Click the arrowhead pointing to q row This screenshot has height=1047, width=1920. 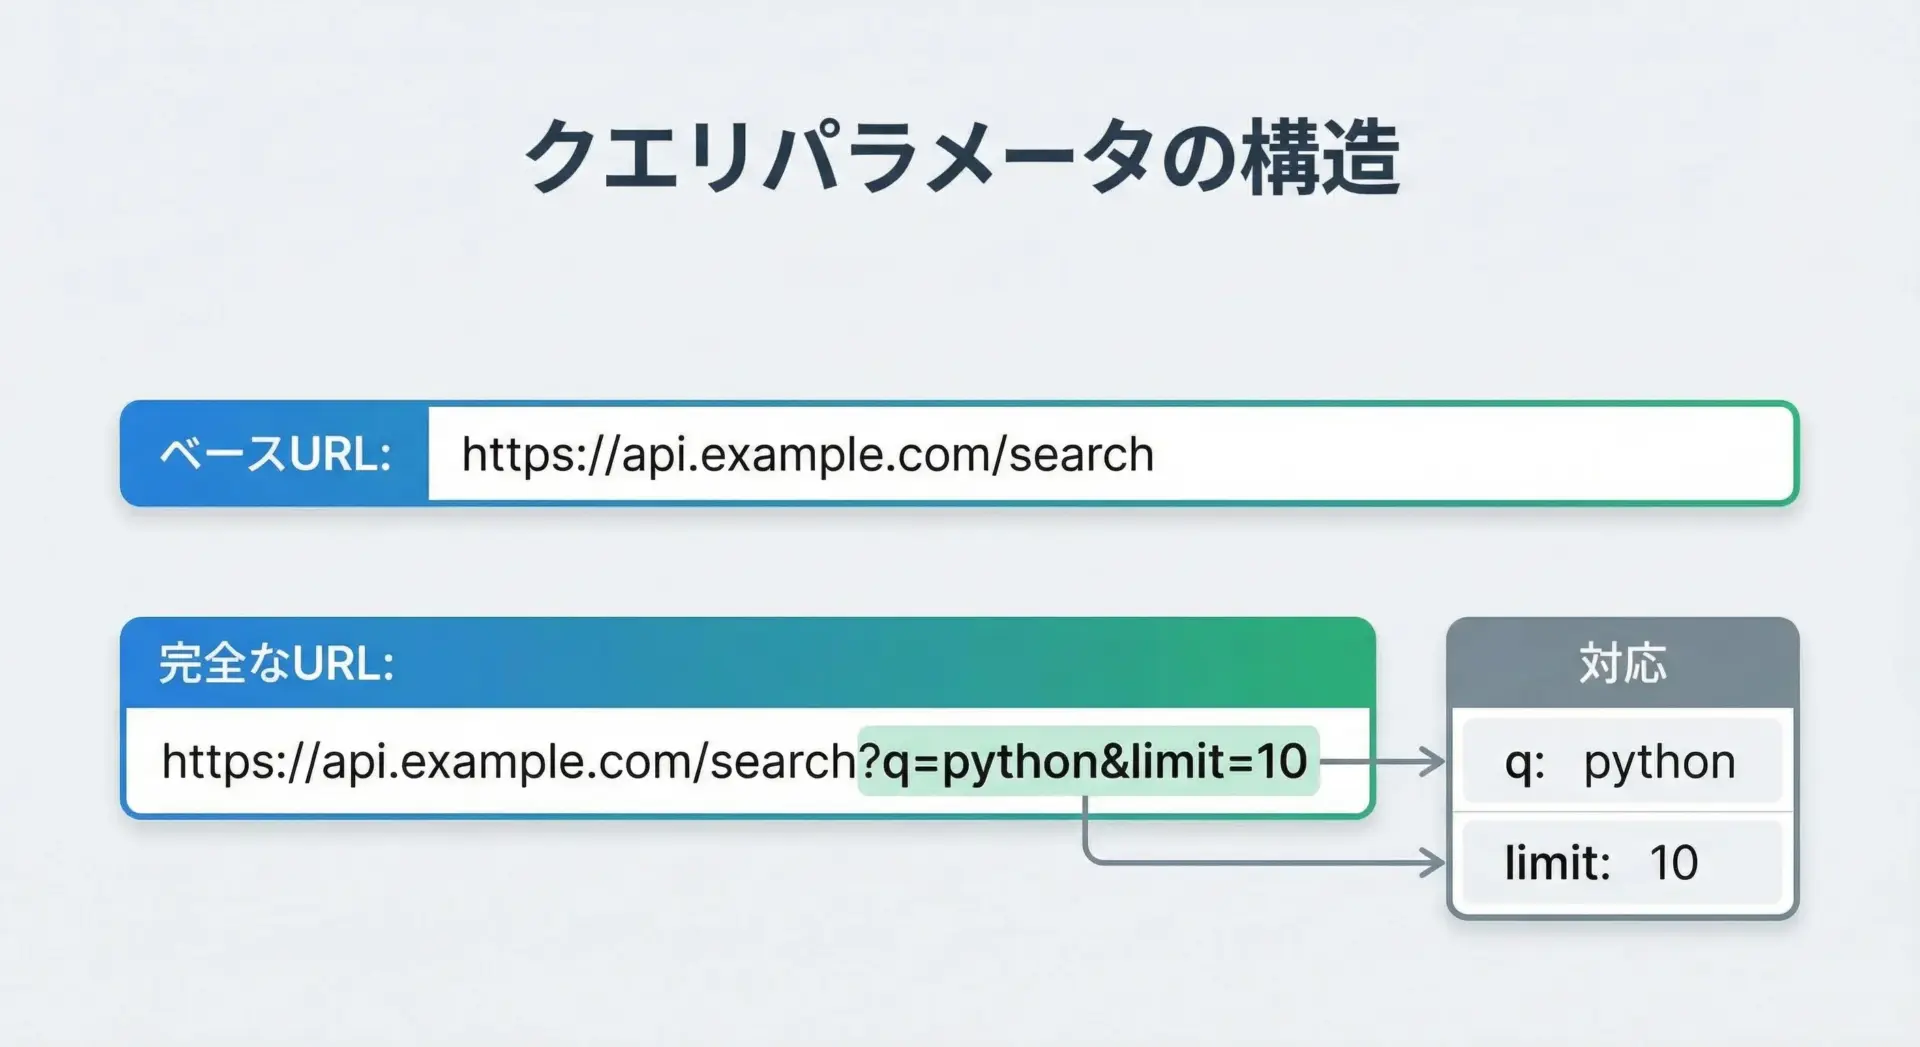(x=1434, y=762)
